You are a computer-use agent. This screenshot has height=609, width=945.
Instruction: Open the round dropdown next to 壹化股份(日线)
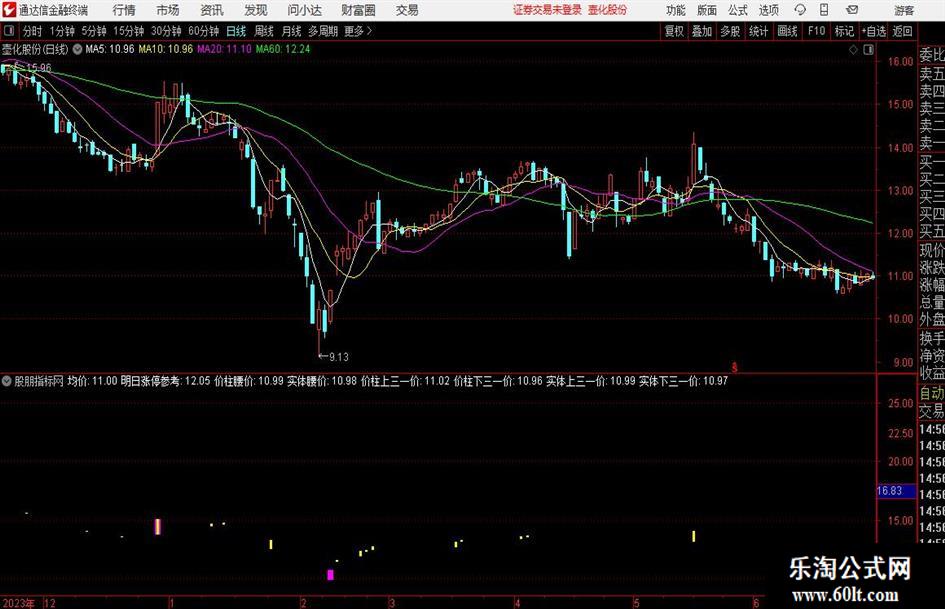tap(77, 49)
